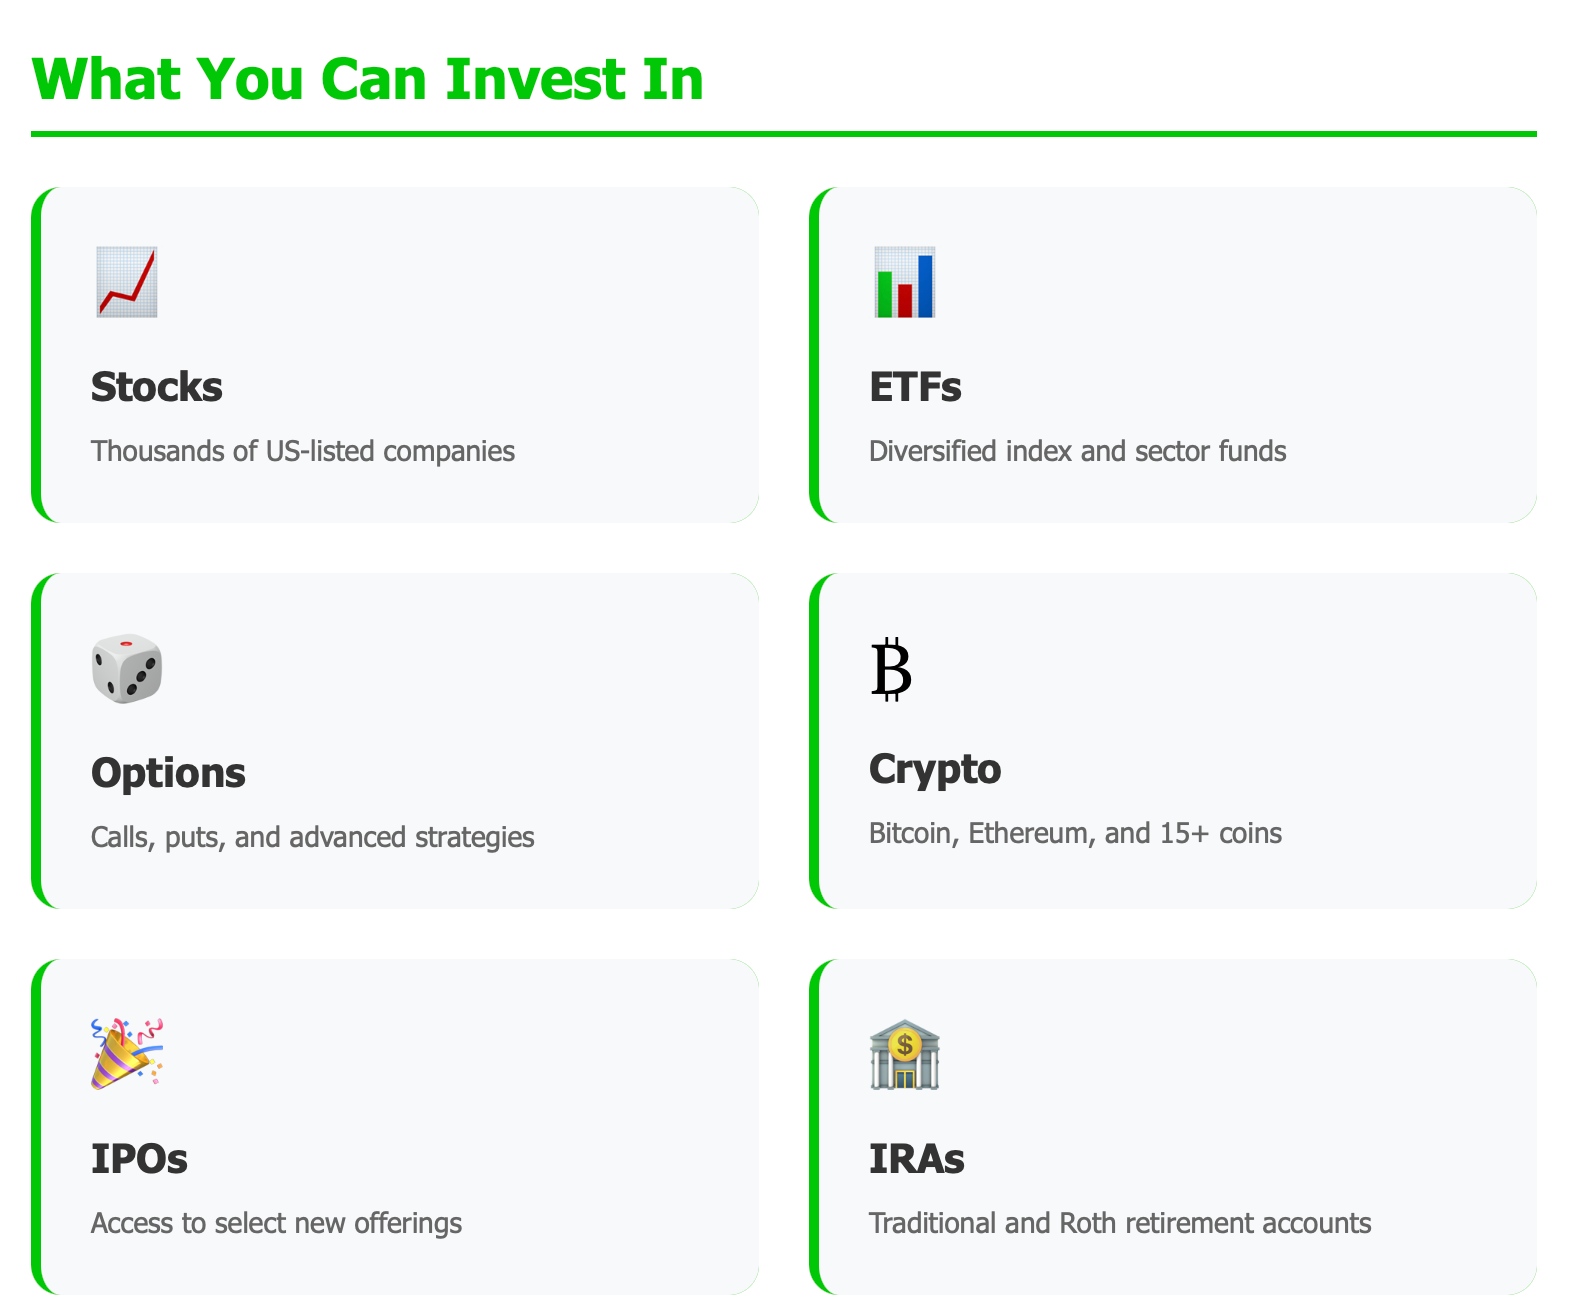Click 'Calls, puts, and advanced strategies' description
The width and height of the screenshot is (1569, 1315).
click(x=313, y=837)
